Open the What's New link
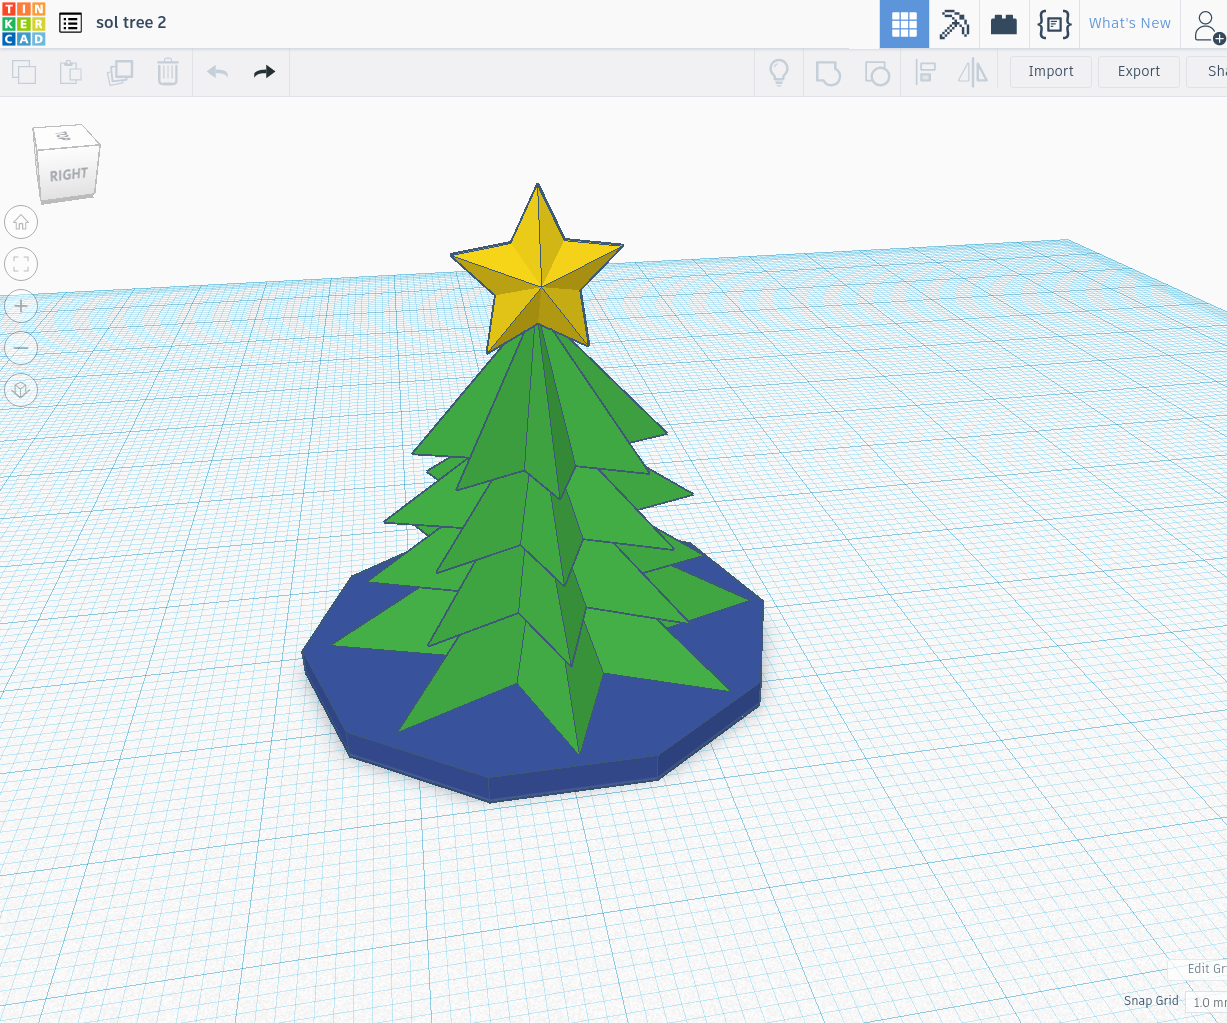 click(1130, 23)
